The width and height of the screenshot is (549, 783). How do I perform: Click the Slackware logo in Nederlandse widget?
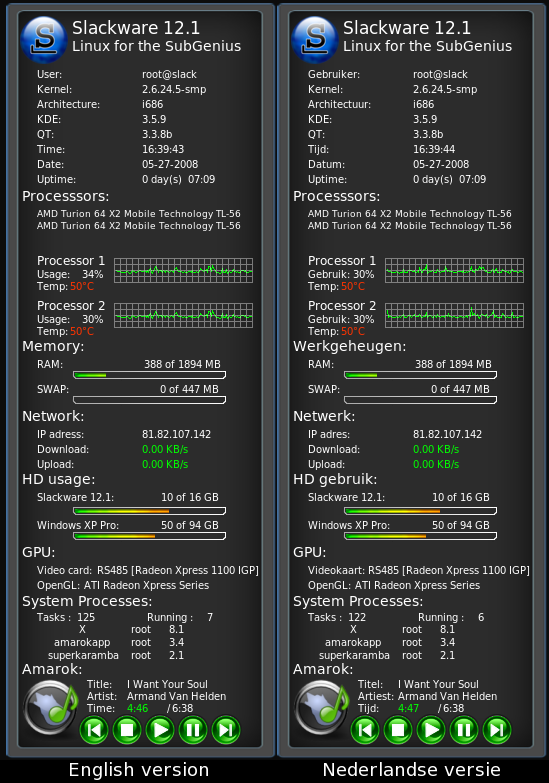315,39
